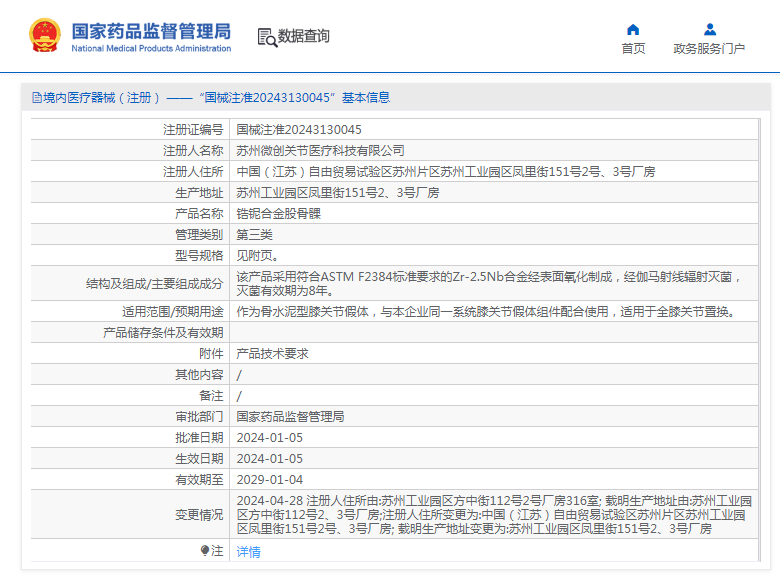Click expiry date 2029-01-04
Screen dimensions: 780x578
(x=269, y=480)
